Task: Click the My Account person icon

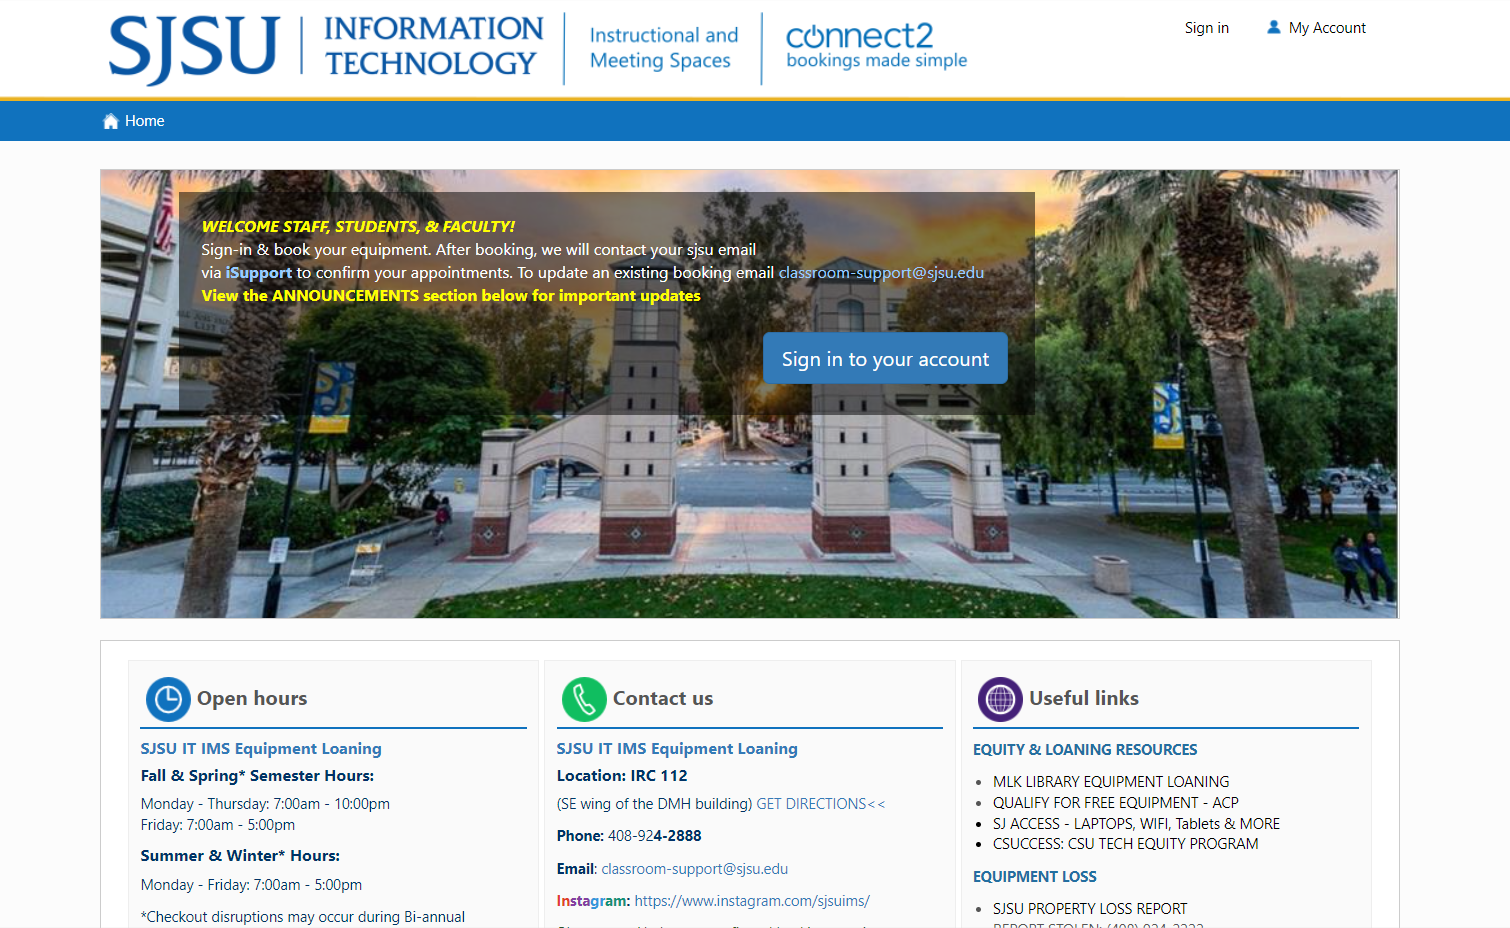Action: [1273, 28]
